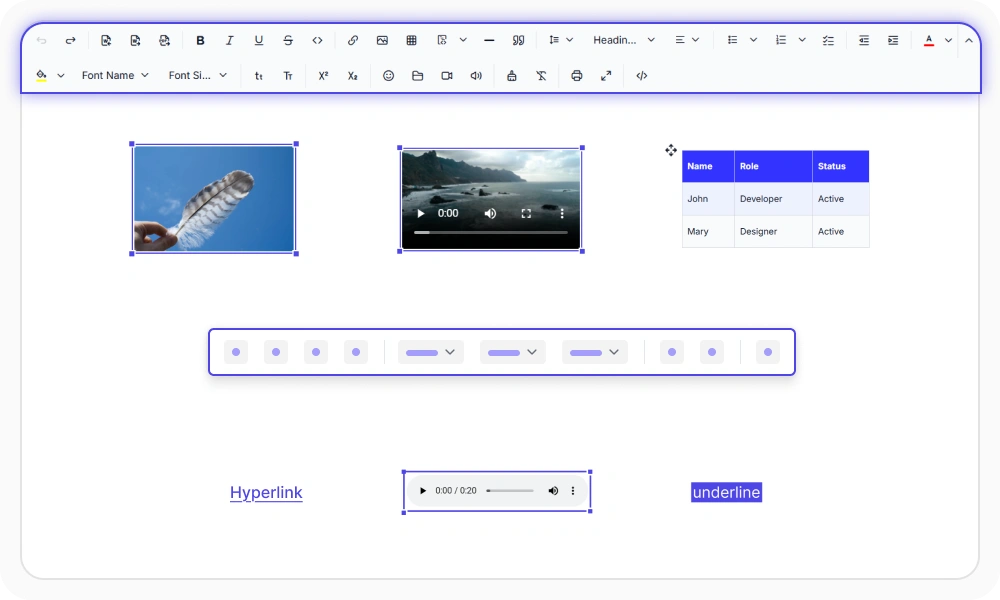Increase indent with the indent icon
Image resolution: width=1000 pixels, height=600 pixels.
(x=893, y=40)
